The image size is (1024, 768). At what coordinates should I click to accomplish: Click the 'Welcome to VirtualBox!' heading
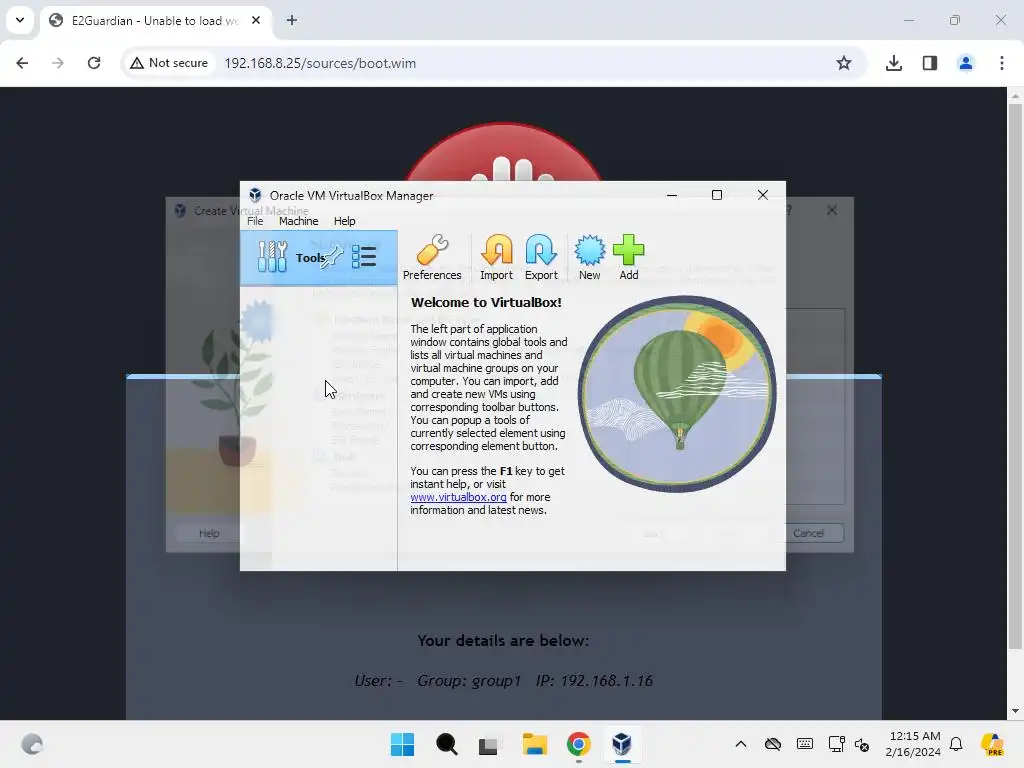click(x=486, y=302)
